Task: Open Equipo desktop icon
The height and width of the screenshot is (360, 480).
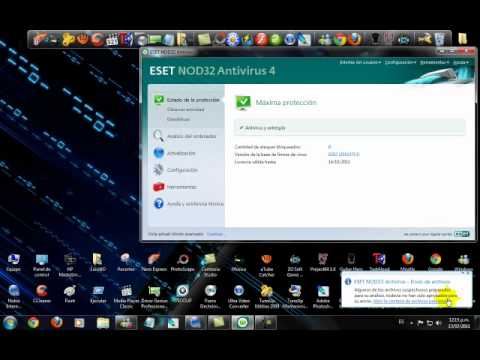Action: (13, 262)
